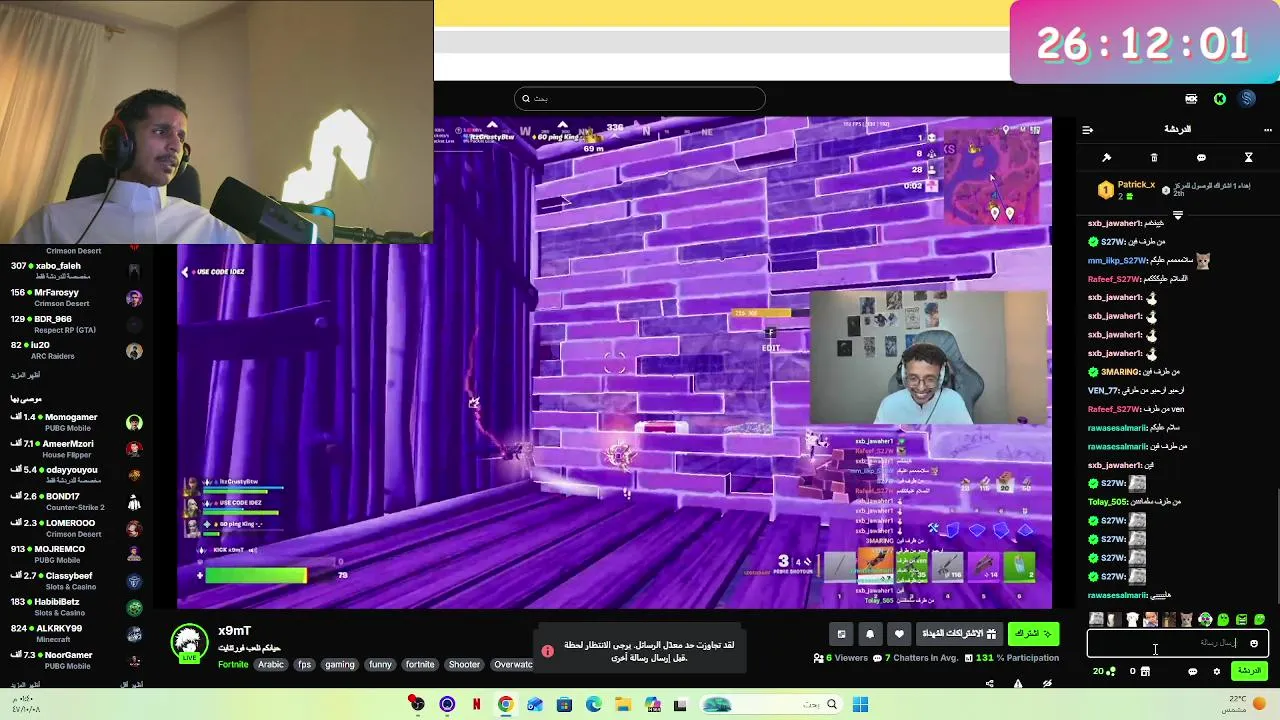Click sxb_jawaher1 username in first chat message
This screenshot has width=1280, height=720.
(1114, 223)
